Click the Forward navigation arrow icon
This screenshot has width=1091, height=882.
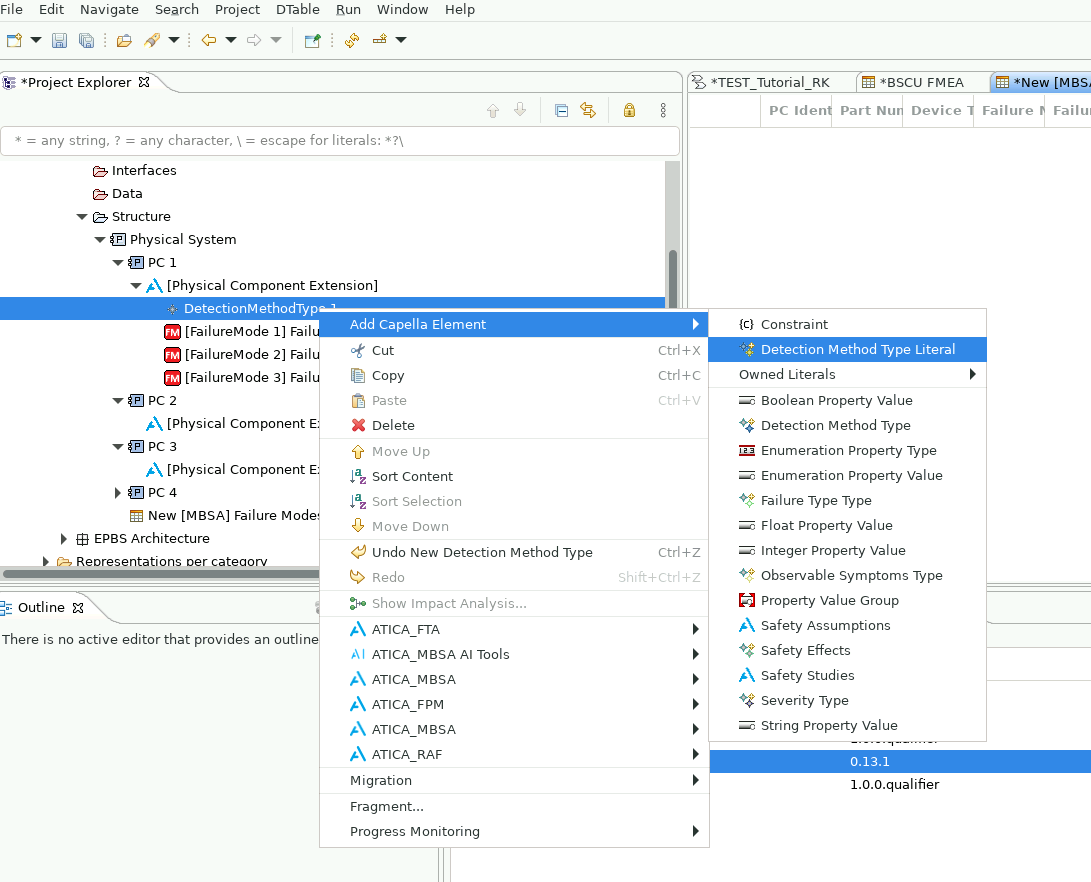click(254, 40)
